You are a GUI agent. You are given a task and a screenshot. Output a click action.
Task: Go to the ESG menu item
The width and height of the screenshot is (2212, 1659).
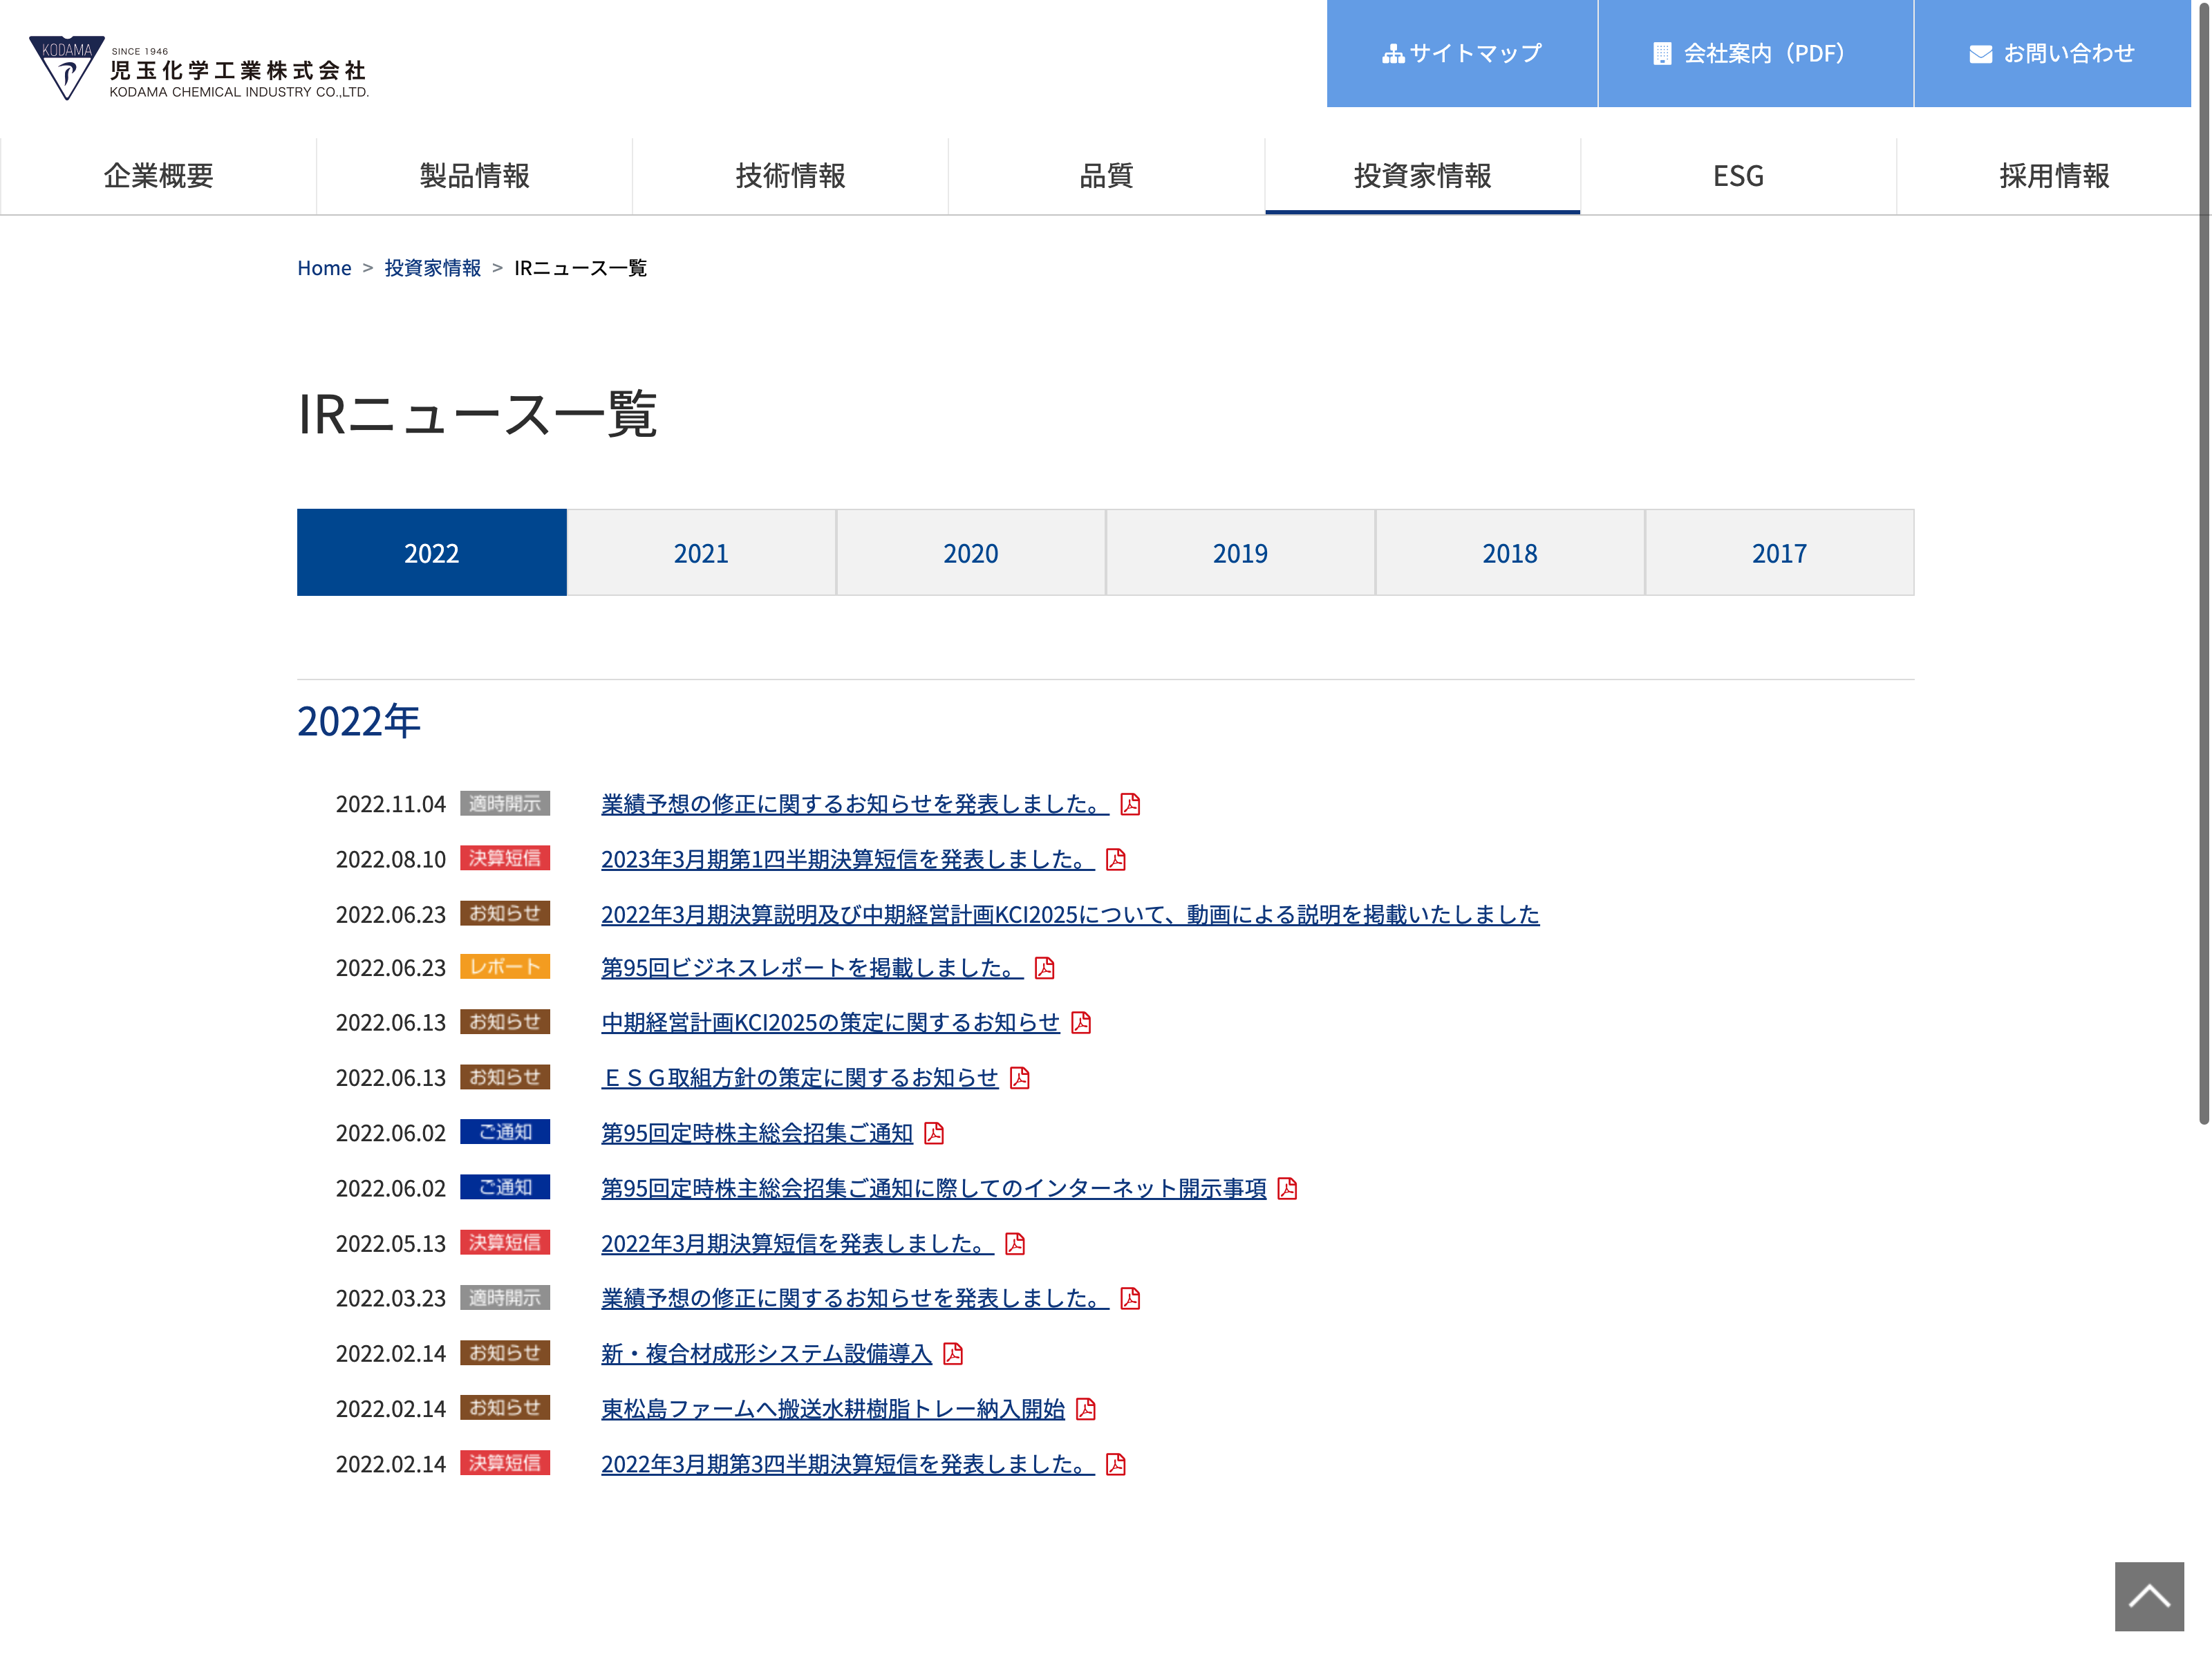[1738, 176]
